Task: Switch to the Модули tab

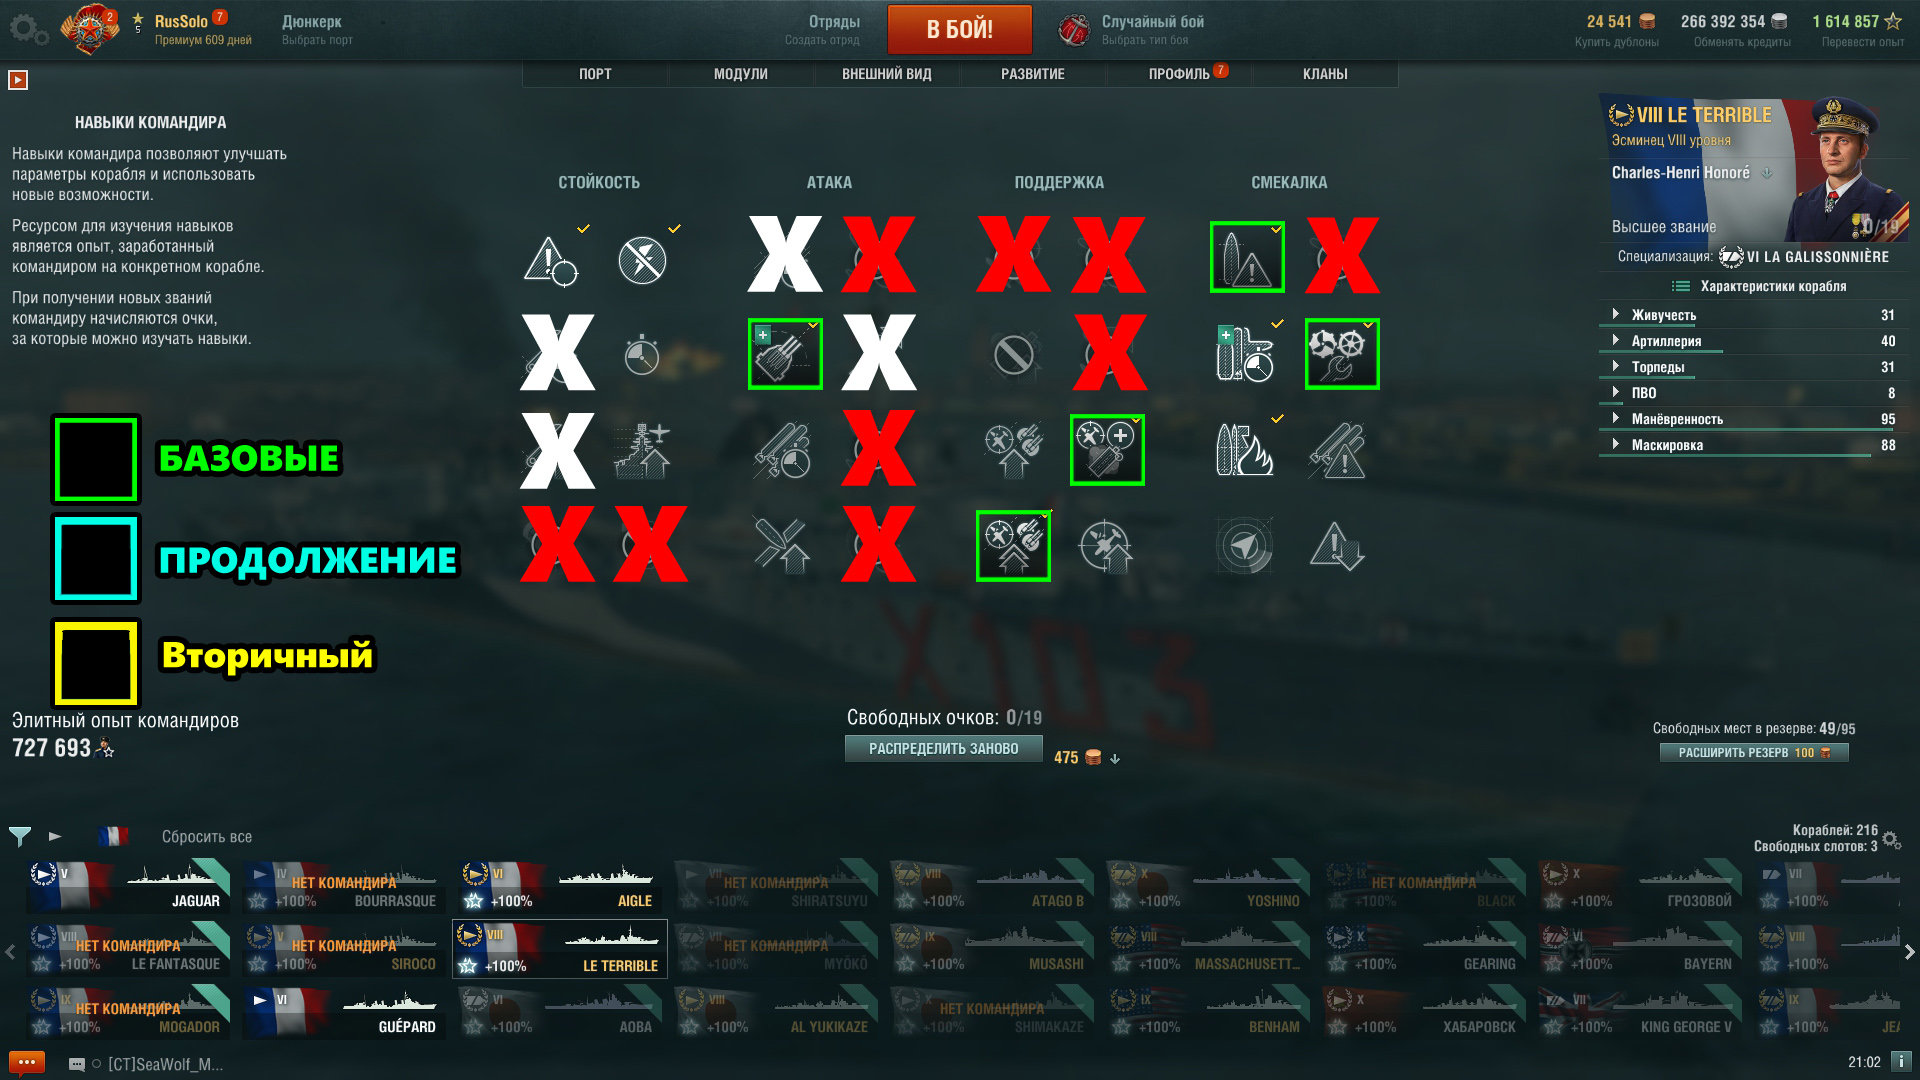Action: 741,74
